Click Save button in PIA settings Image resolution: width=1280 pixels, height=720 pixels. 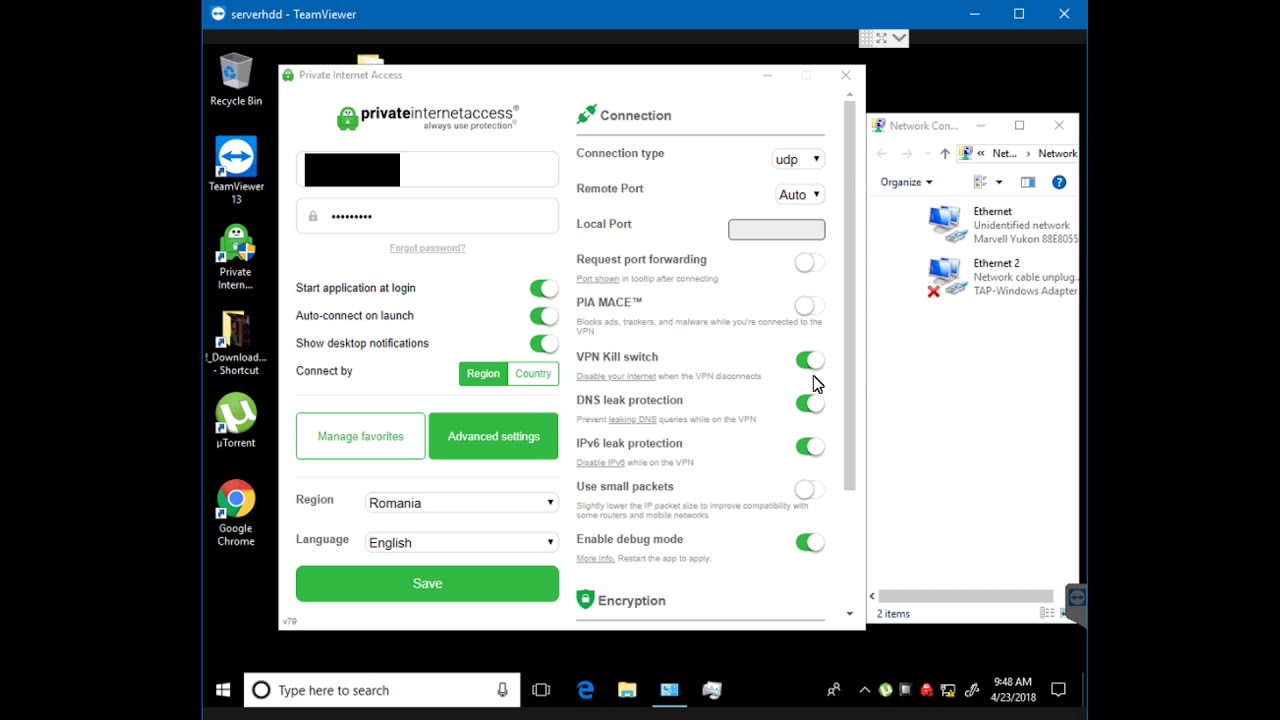tap(427, 584)
